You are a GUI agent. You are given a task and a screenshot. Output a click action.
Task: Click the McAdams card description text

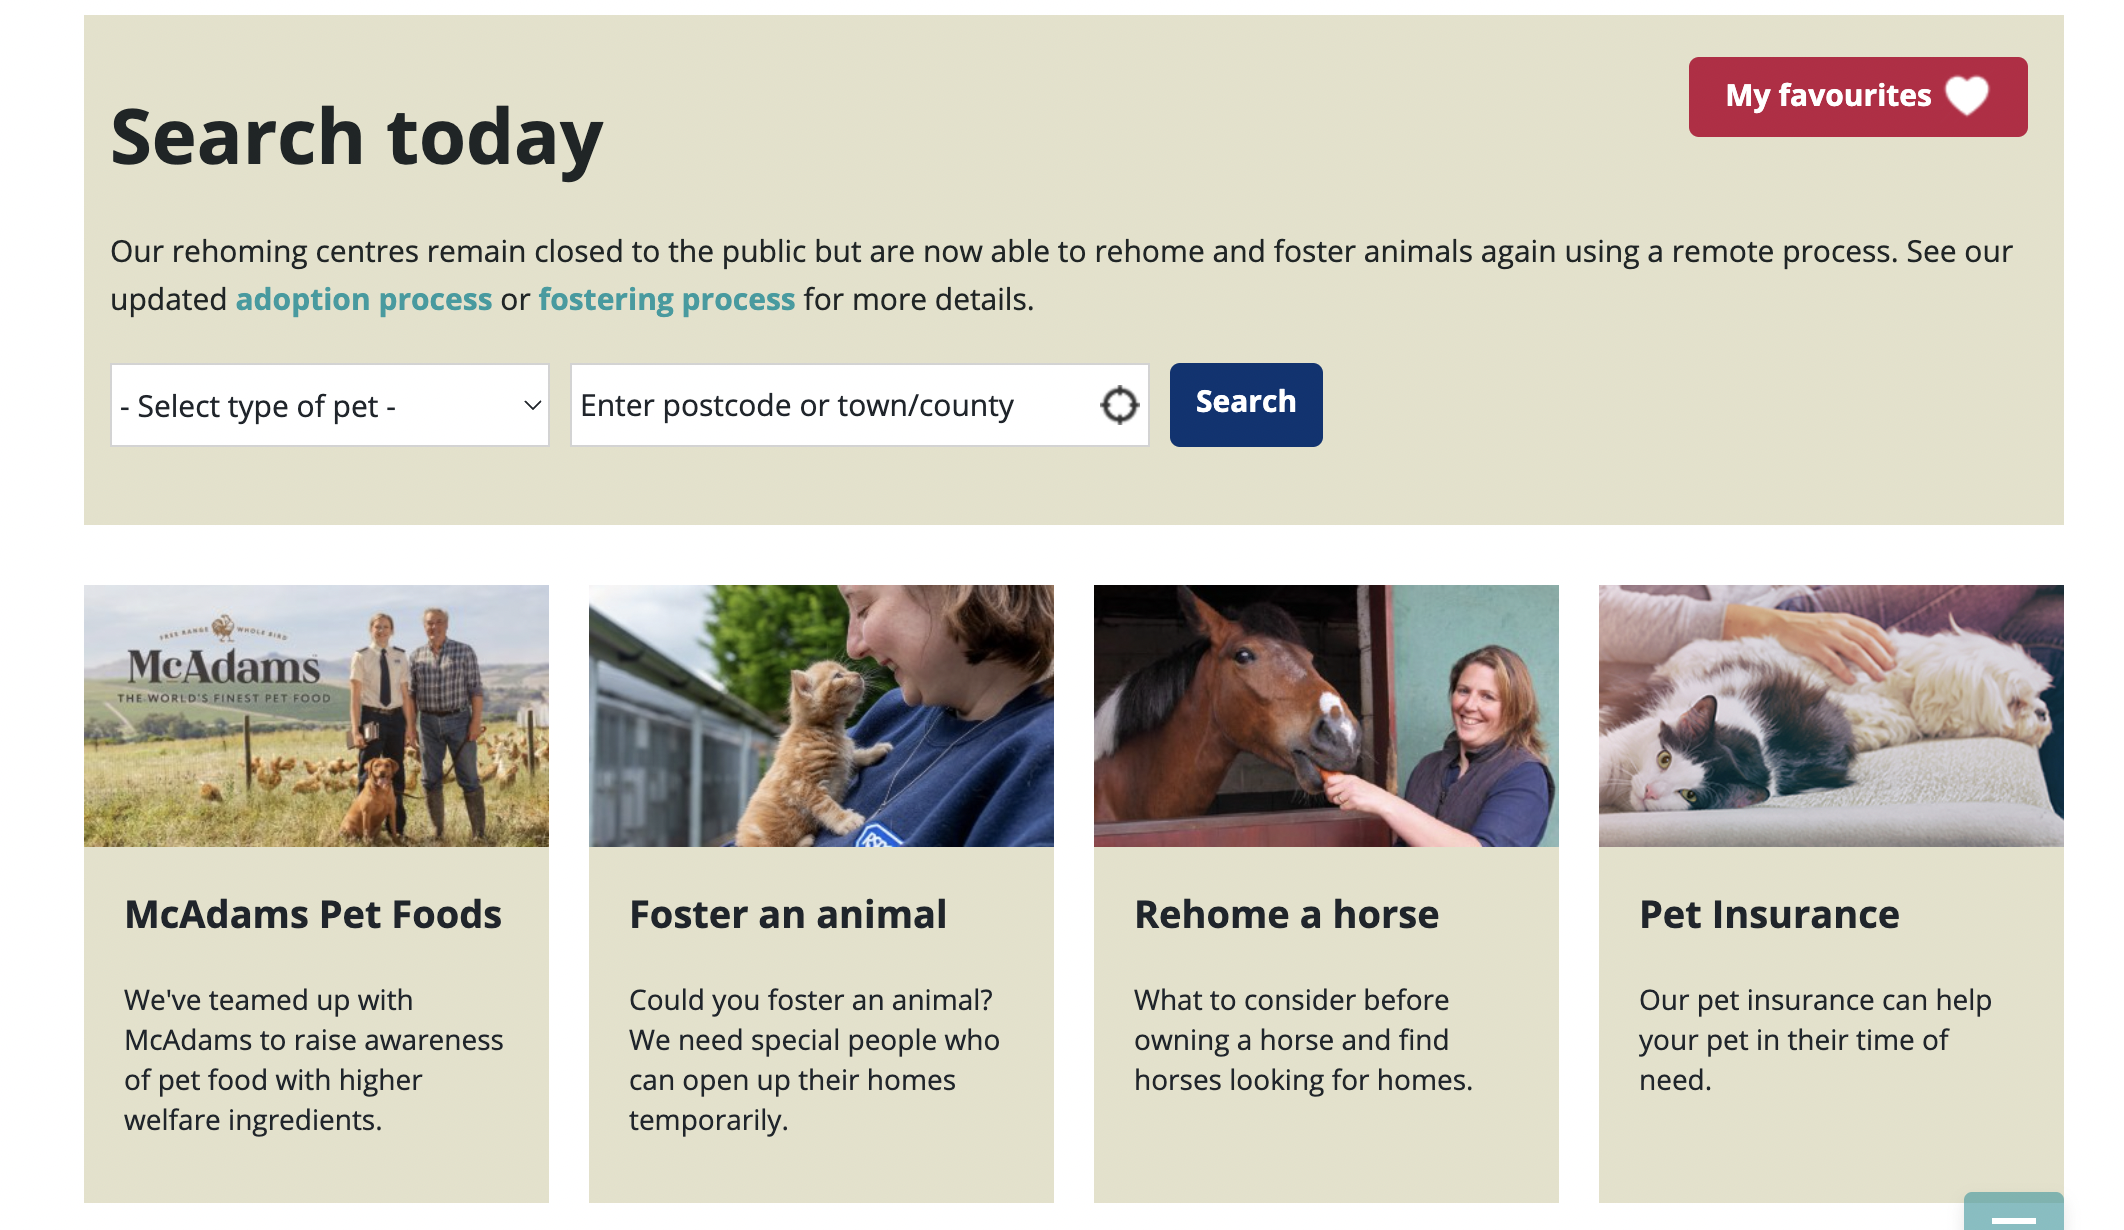[313, 1059]
